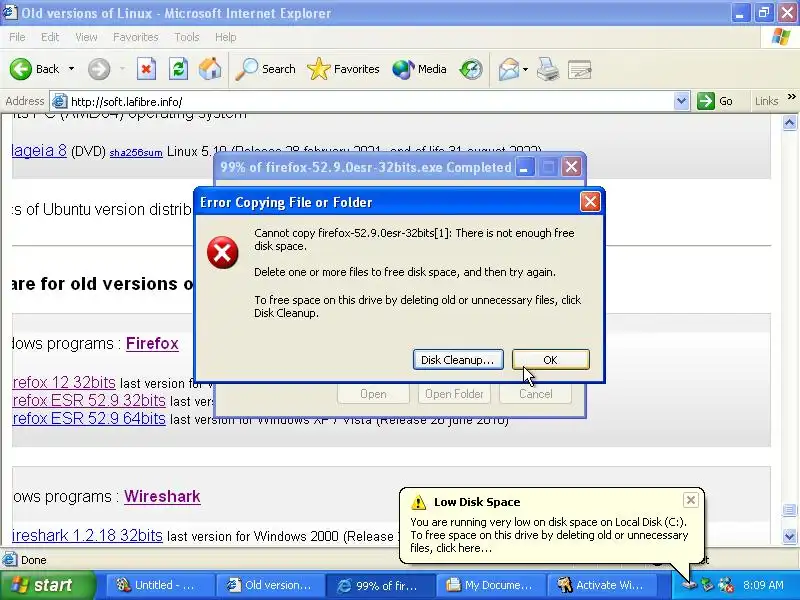The width and height of the screenshot is (800, 600).
Task: Open the Search pane
Action: point(265,69)
